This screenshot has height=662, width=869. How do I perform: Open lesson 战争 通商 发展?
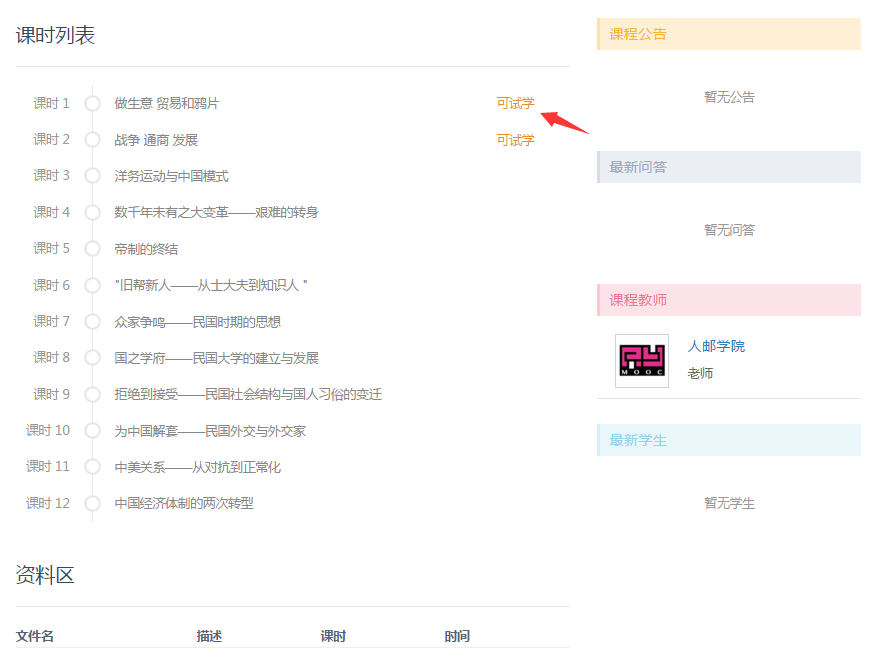156,140
